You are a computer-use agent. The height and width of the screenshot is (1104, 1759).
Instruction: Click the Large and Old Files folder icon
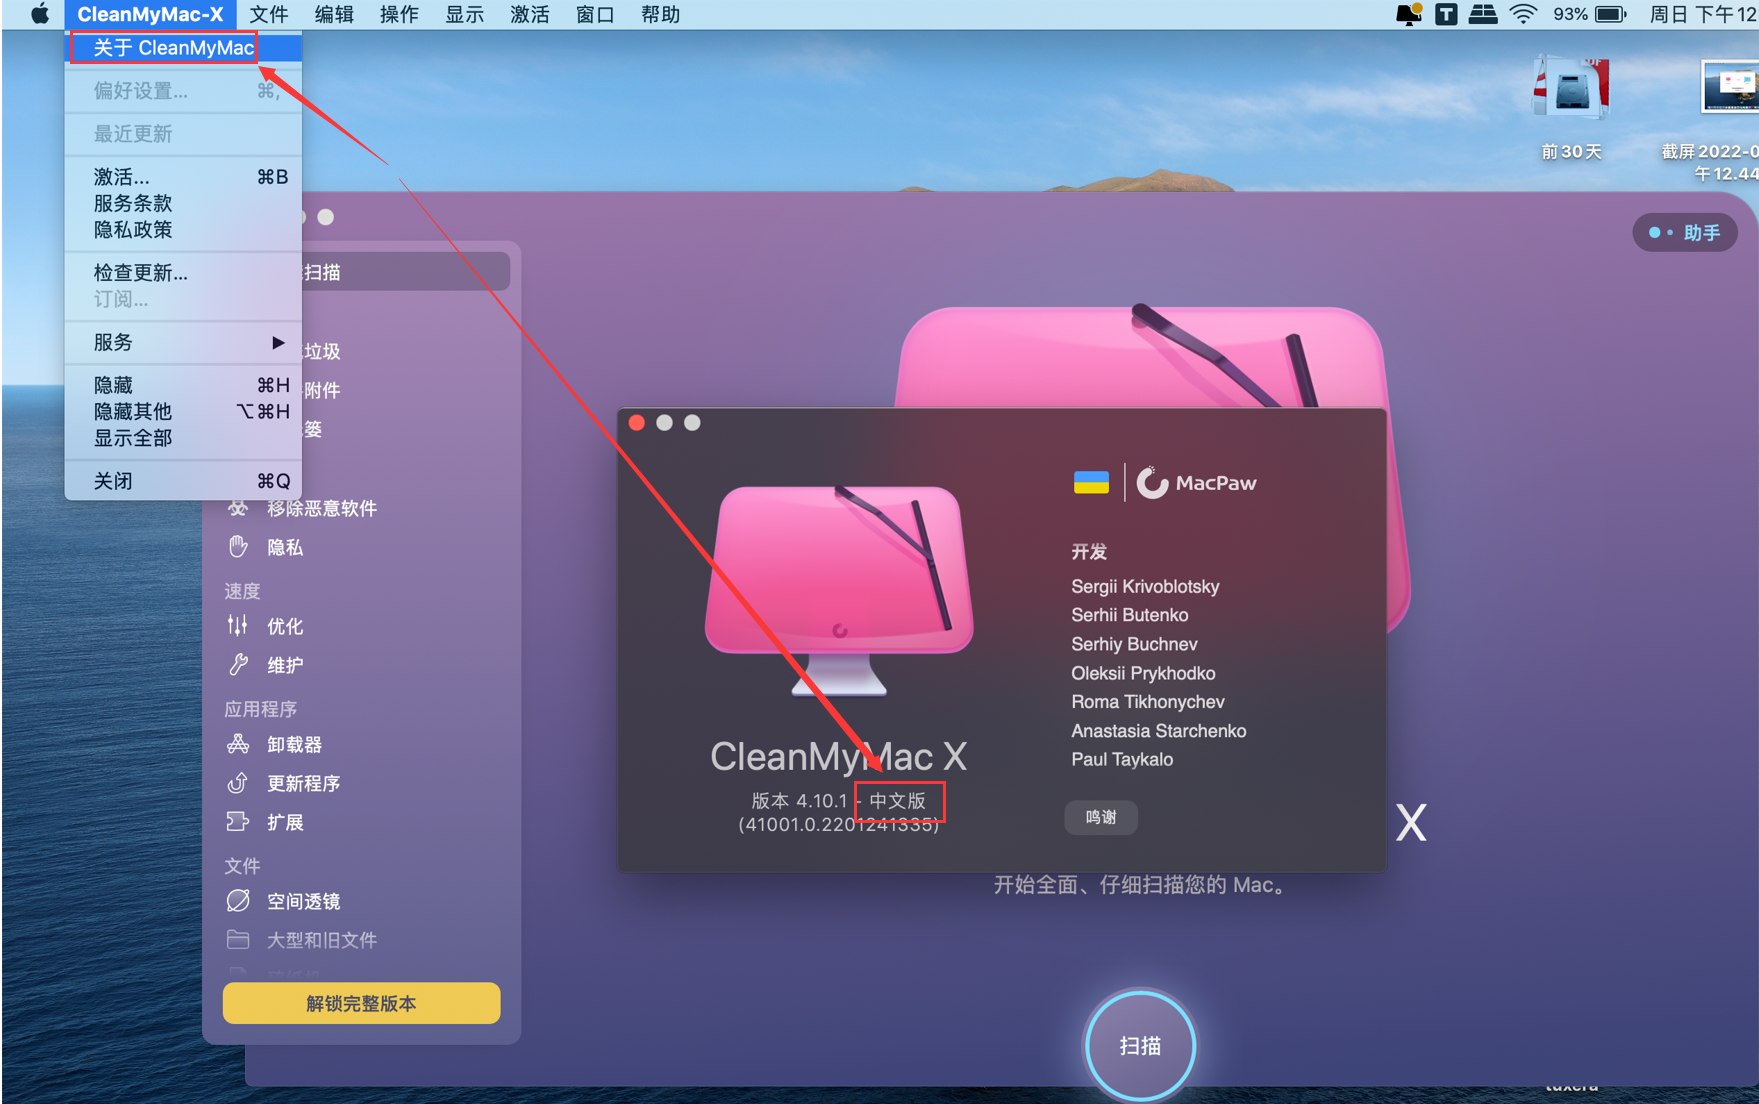238,940
